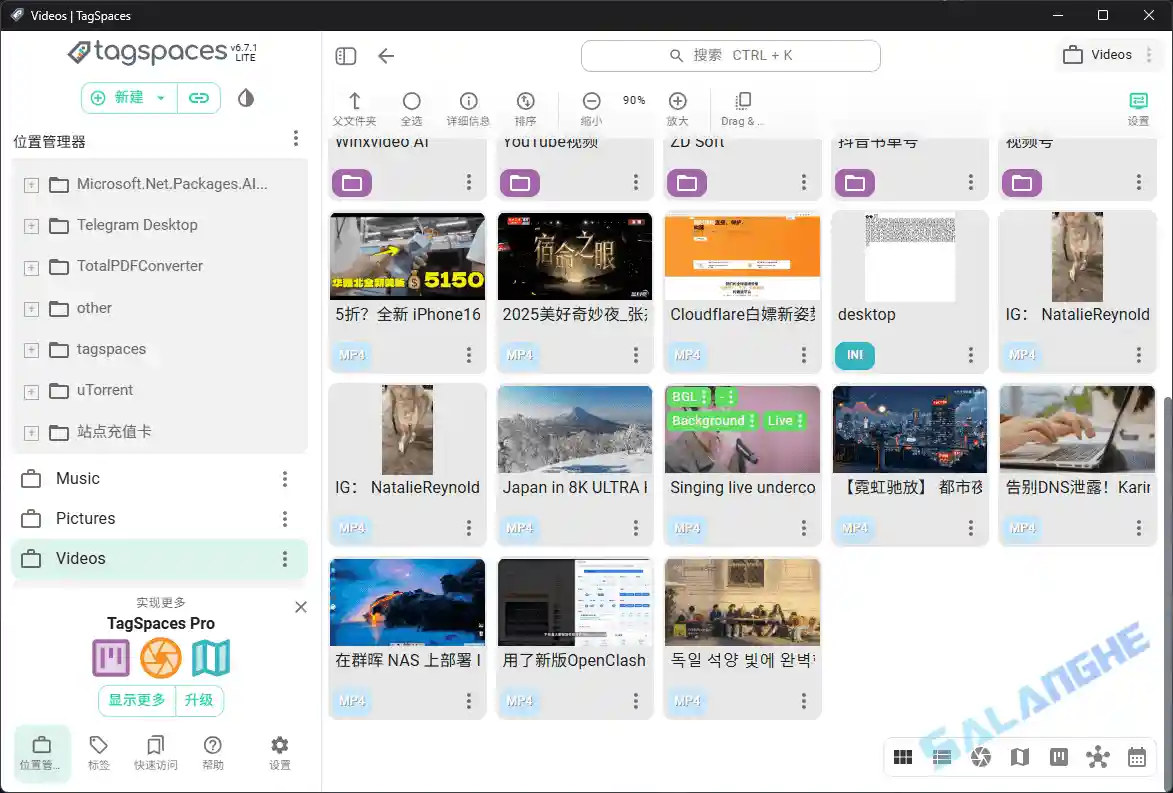This screenshot has height=793, width=1173.
Task: Toggle the theme switcher near 新建
Action: click(245, 98)
